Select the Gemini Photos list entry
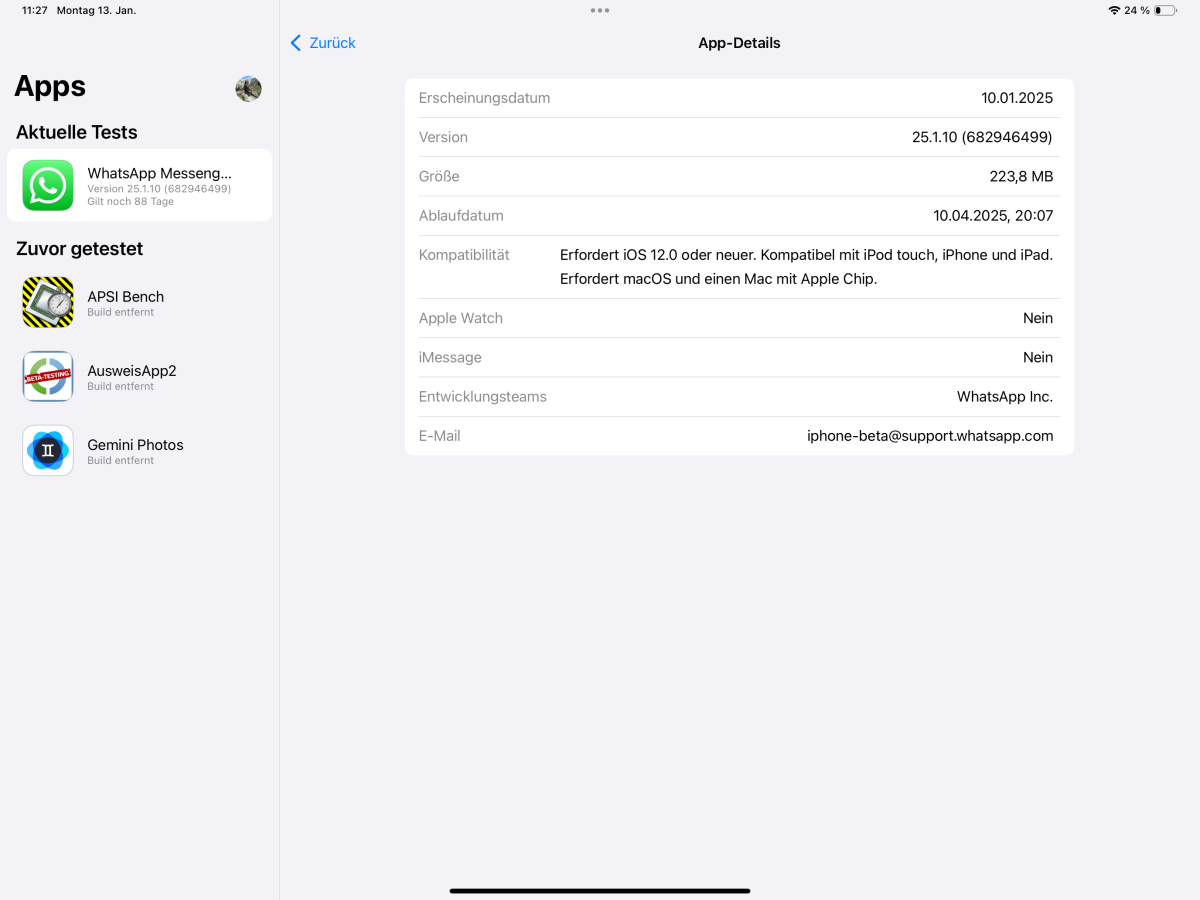Screen dimensions: 1200x900 (x=139, y=450)
